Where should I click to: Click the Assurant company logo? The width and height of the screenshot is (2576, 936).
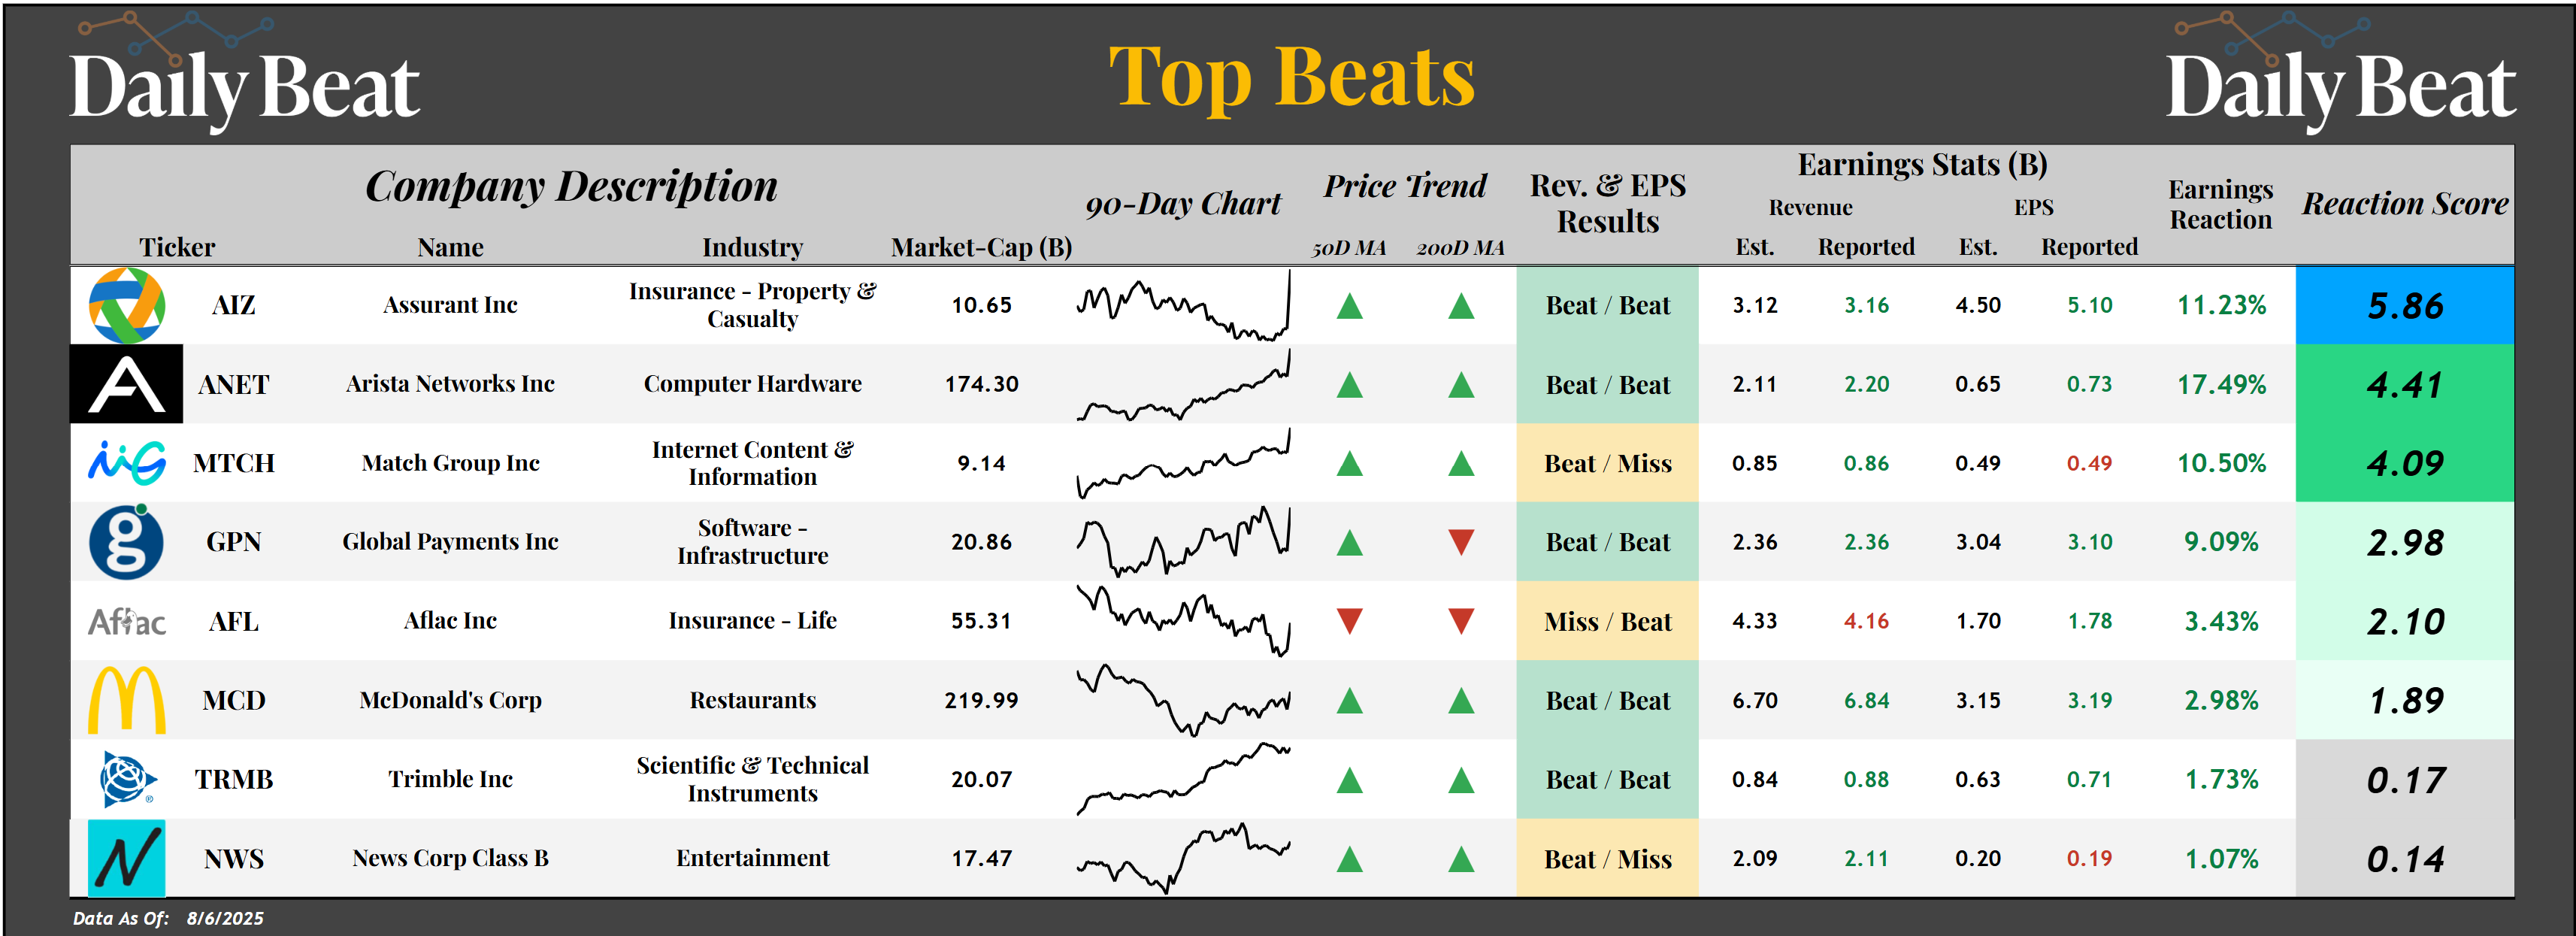coord(127,305)
